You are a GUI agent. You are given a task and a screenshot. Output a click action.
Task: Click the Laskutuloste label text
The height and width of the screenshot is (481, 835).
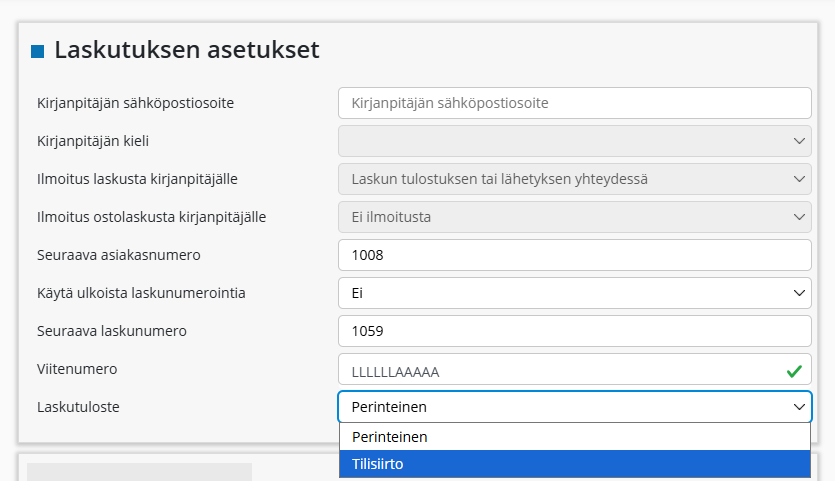[85, 407]
